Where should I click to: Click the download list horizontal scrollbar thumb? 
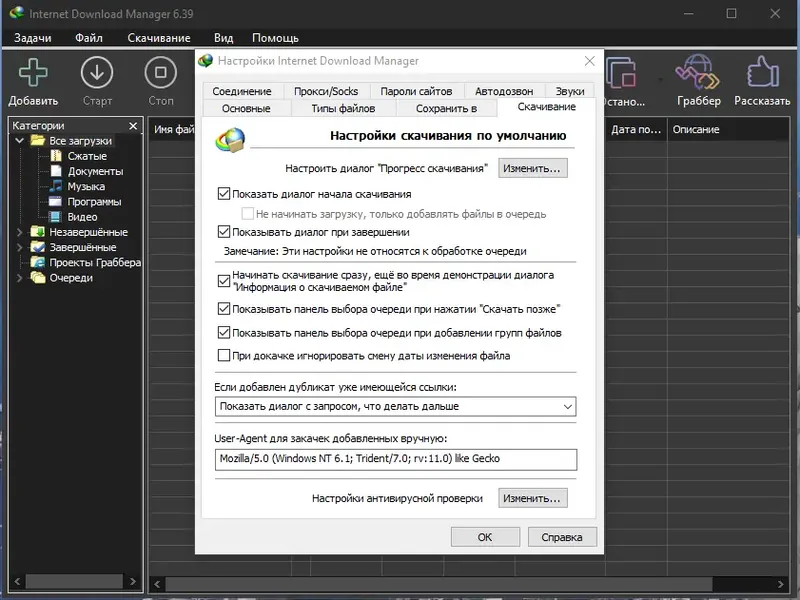coord(439,583)
